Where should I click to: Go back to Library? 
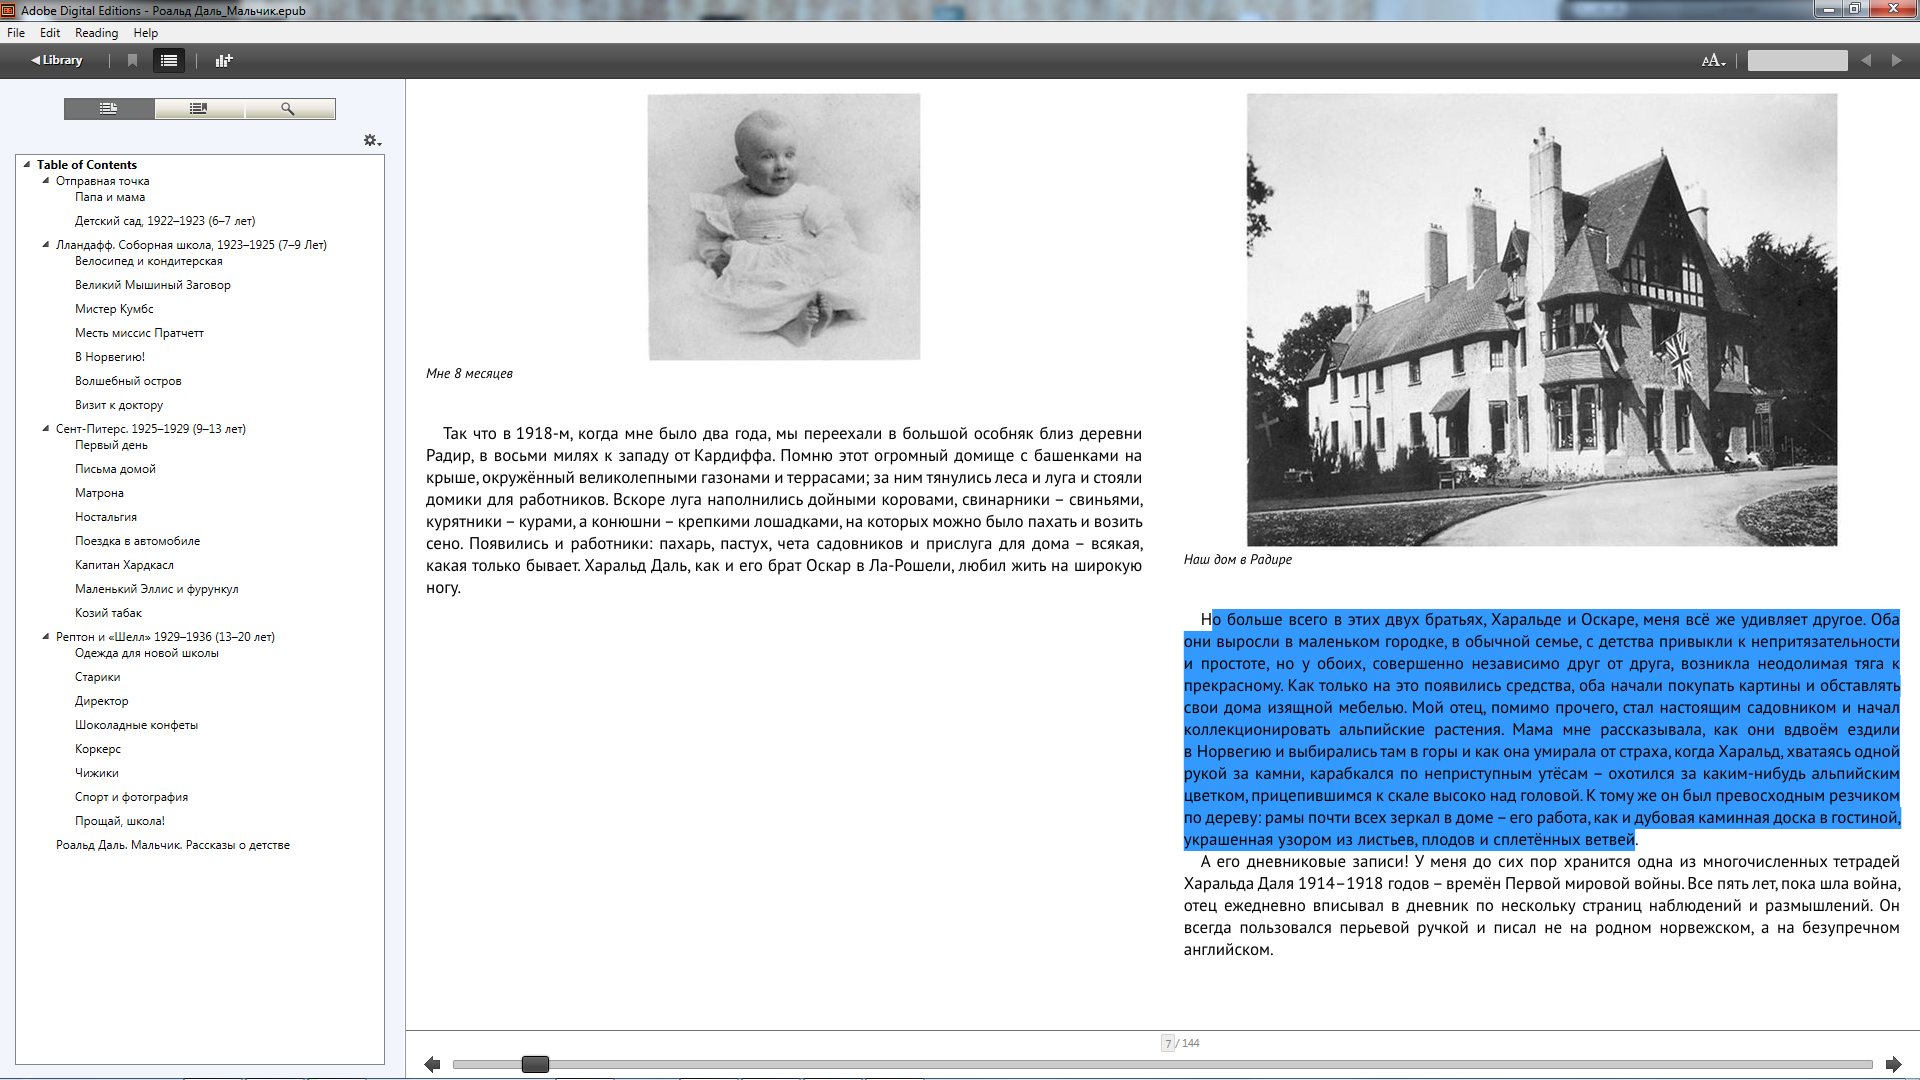[57, 60]
